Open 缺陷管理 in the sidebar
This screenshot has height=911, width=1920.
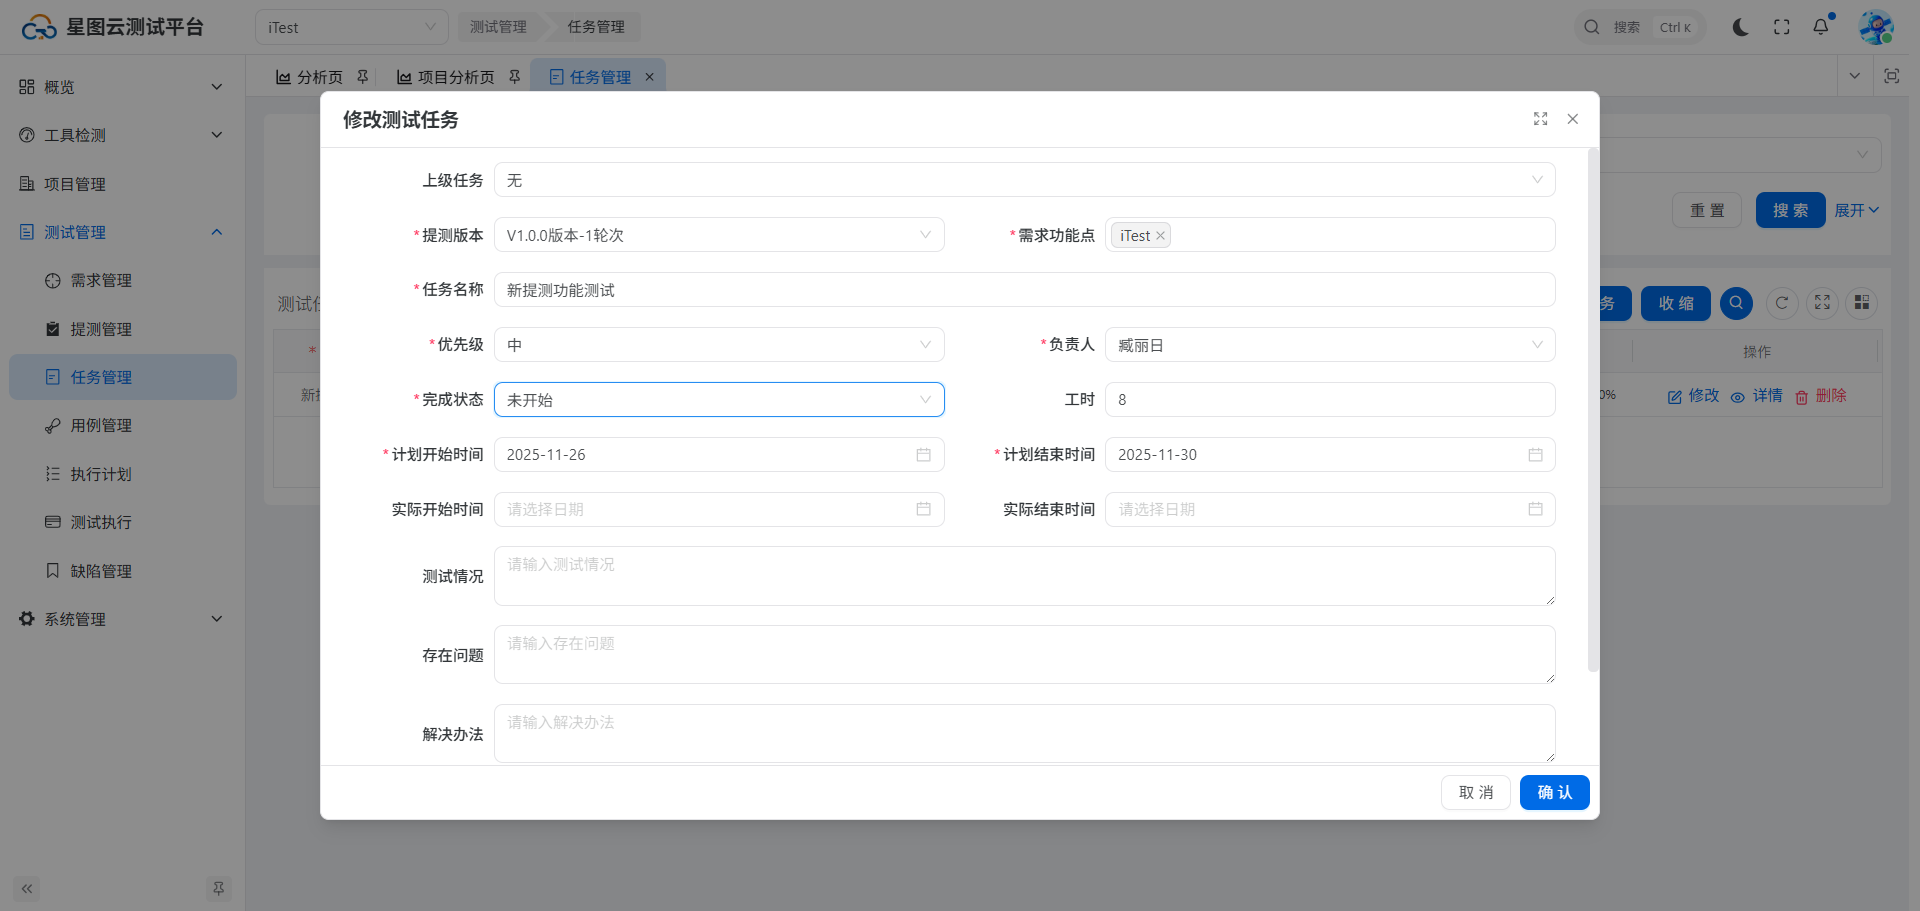(101, 571)
